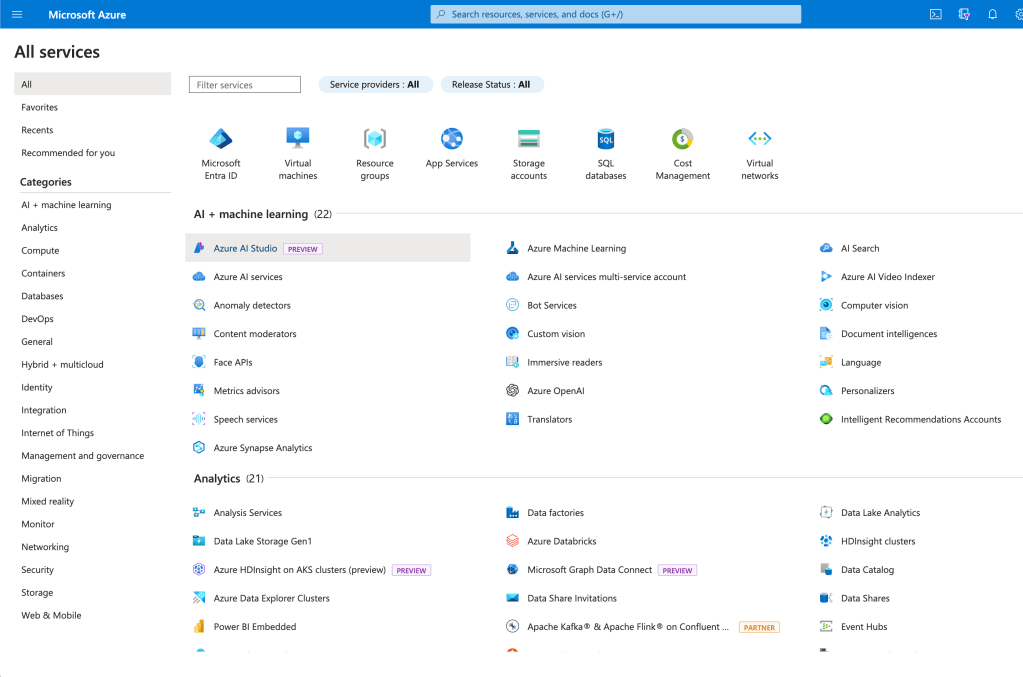Open Data Lake Storage Gen1 link
The width and height of the screenshot is (1023, 677).
(x=263, y=541)
